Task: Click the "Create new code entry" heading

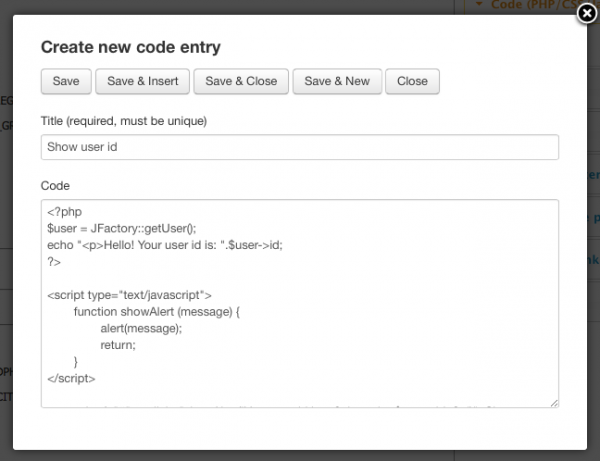Action: 131,47
